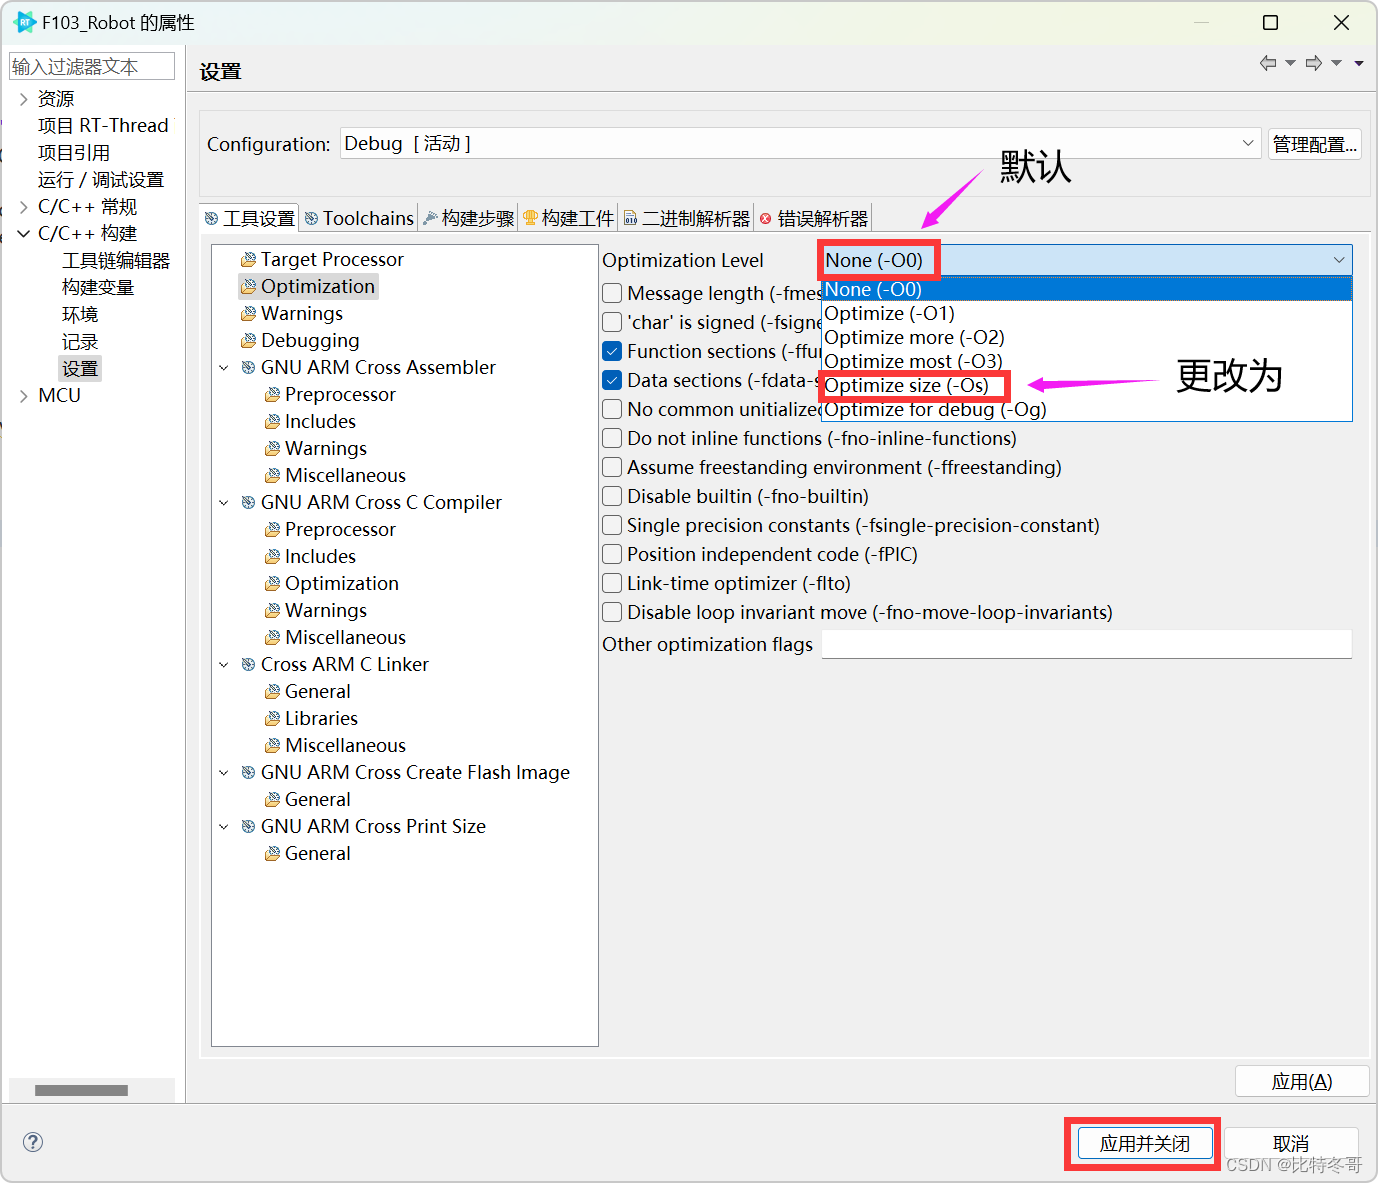Image resolution: width=1378 pixels, height=1183 pixels.
Task: Select the Optimization item icon in tree
Action: click(x=247, y=286)
